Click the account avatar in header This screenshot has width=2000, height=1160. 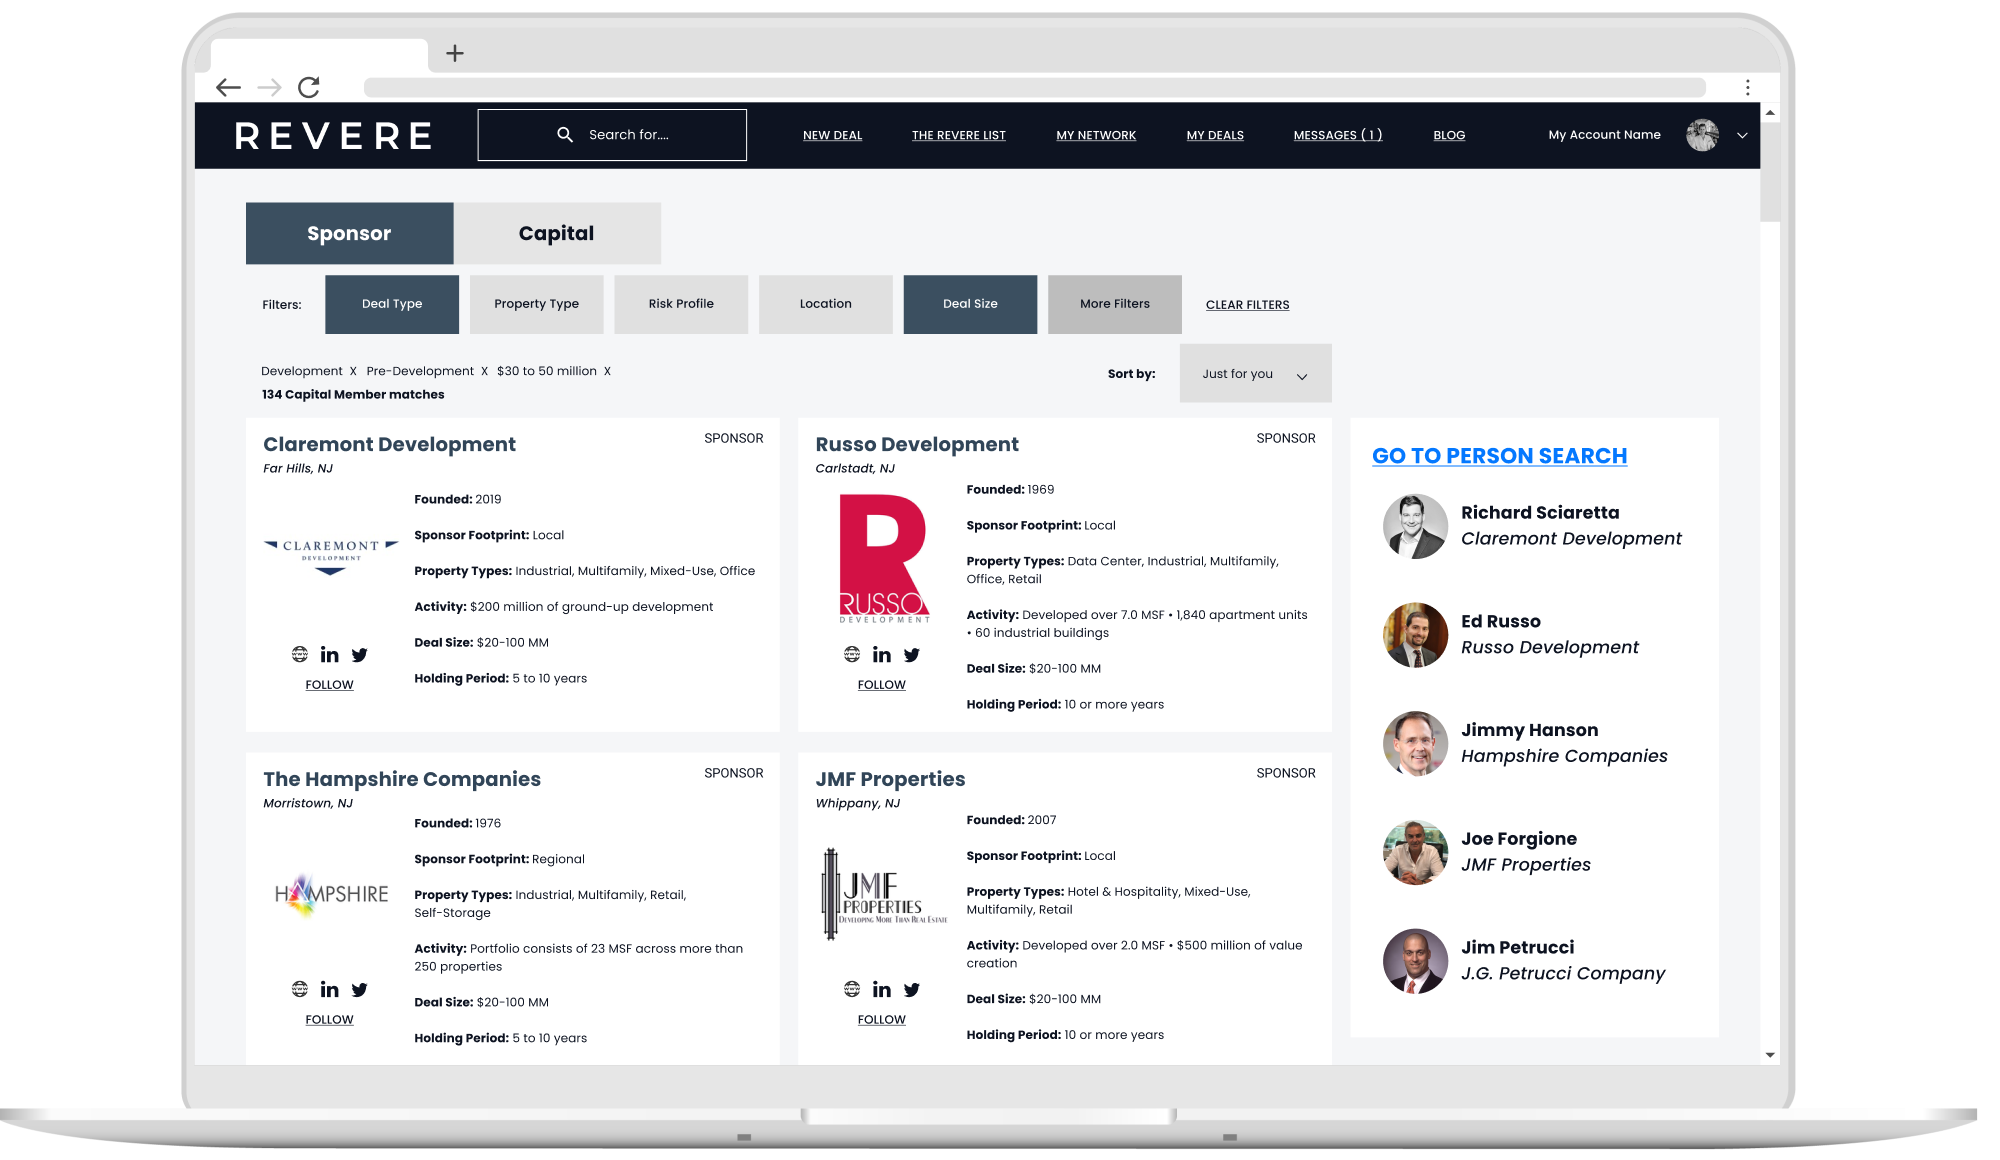coord(1702,135)
